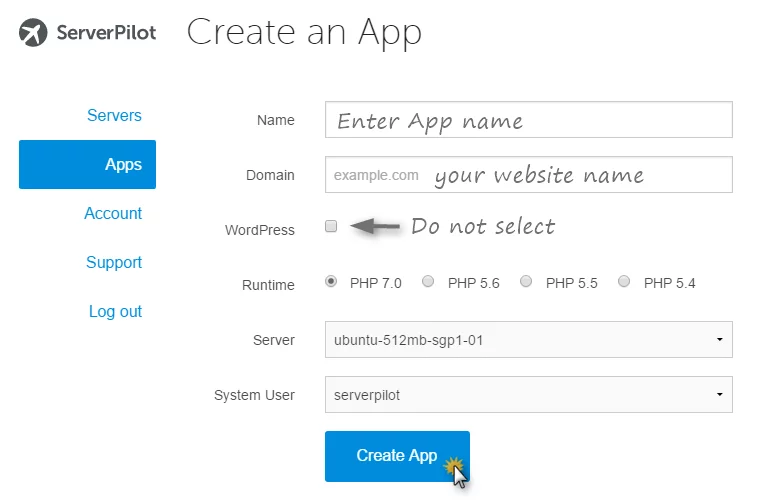Click the ServerPilot brand name text

(106, 33)
